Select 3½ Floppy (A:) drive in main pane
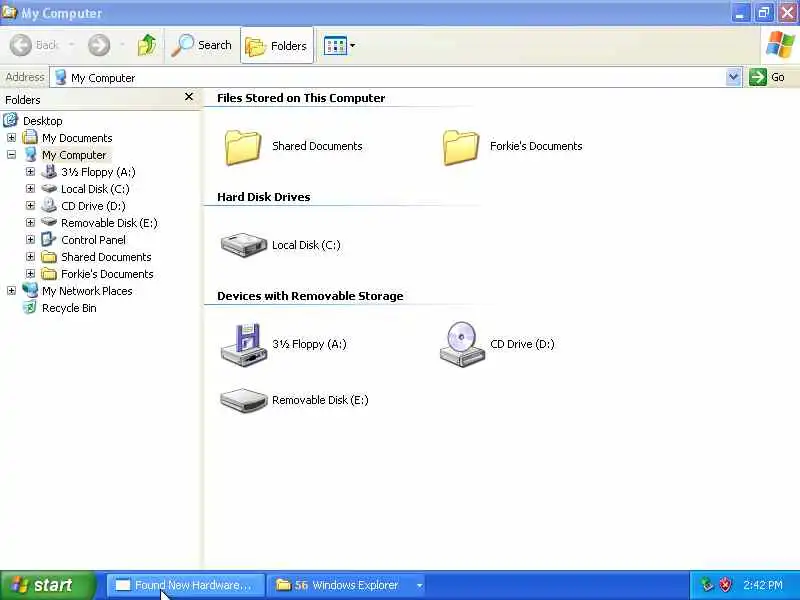 (284, 344)
